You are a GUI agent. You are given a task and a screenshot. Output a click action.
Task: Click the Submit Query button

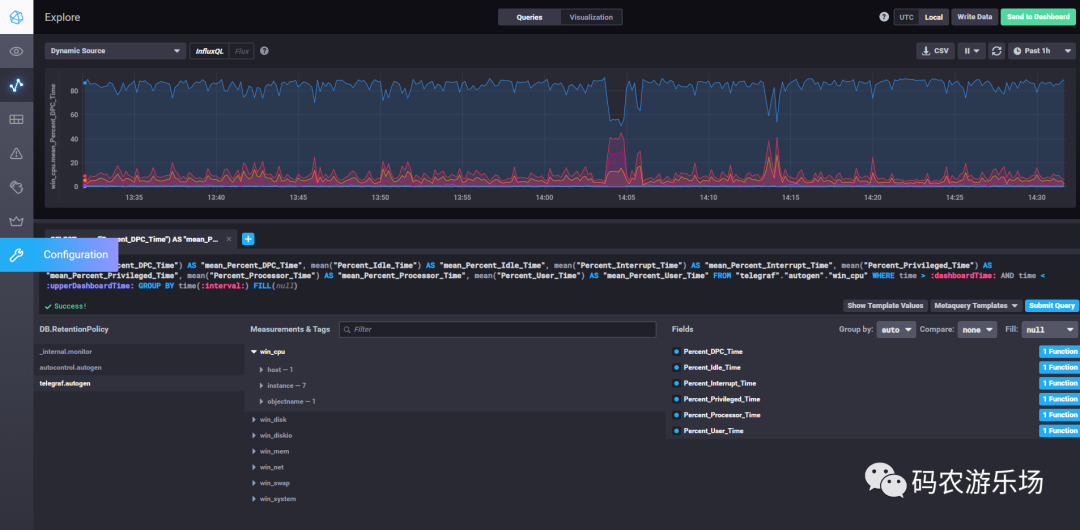1051,306
